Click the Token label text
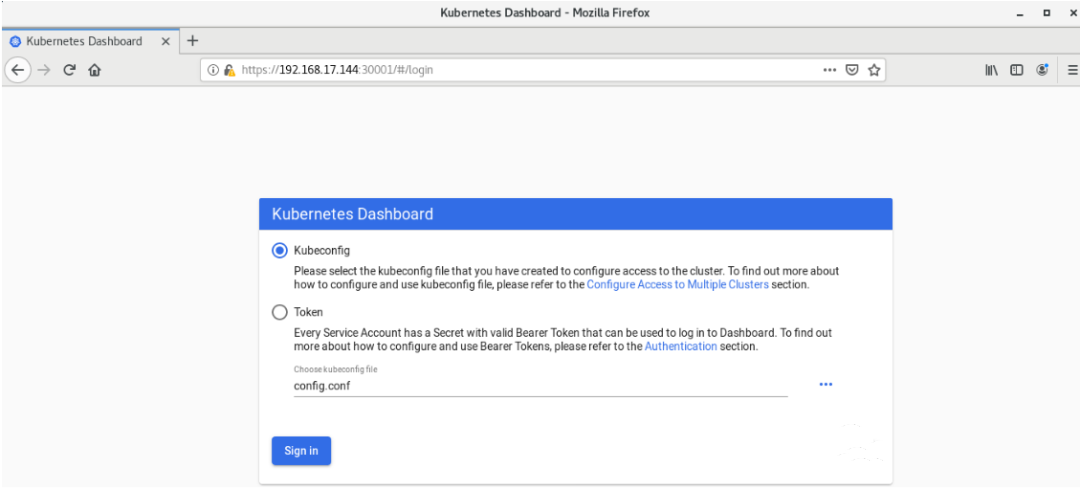The width and height of the screenshot is (1080, 491). (x=309, y=312)
